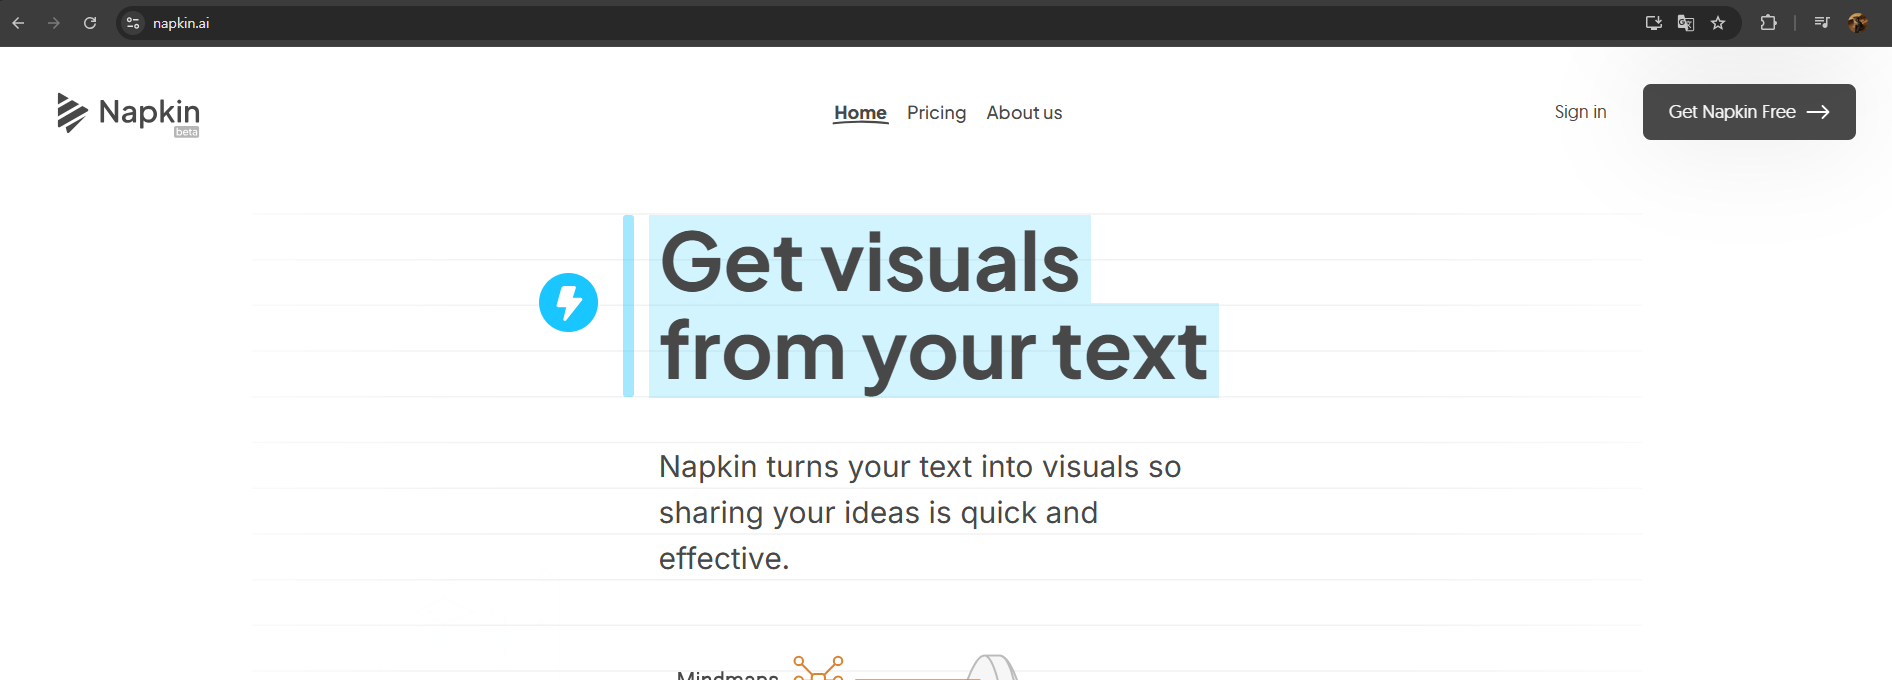
Task: Open the media control icon in toolbar
Action: coord(1822,23)
